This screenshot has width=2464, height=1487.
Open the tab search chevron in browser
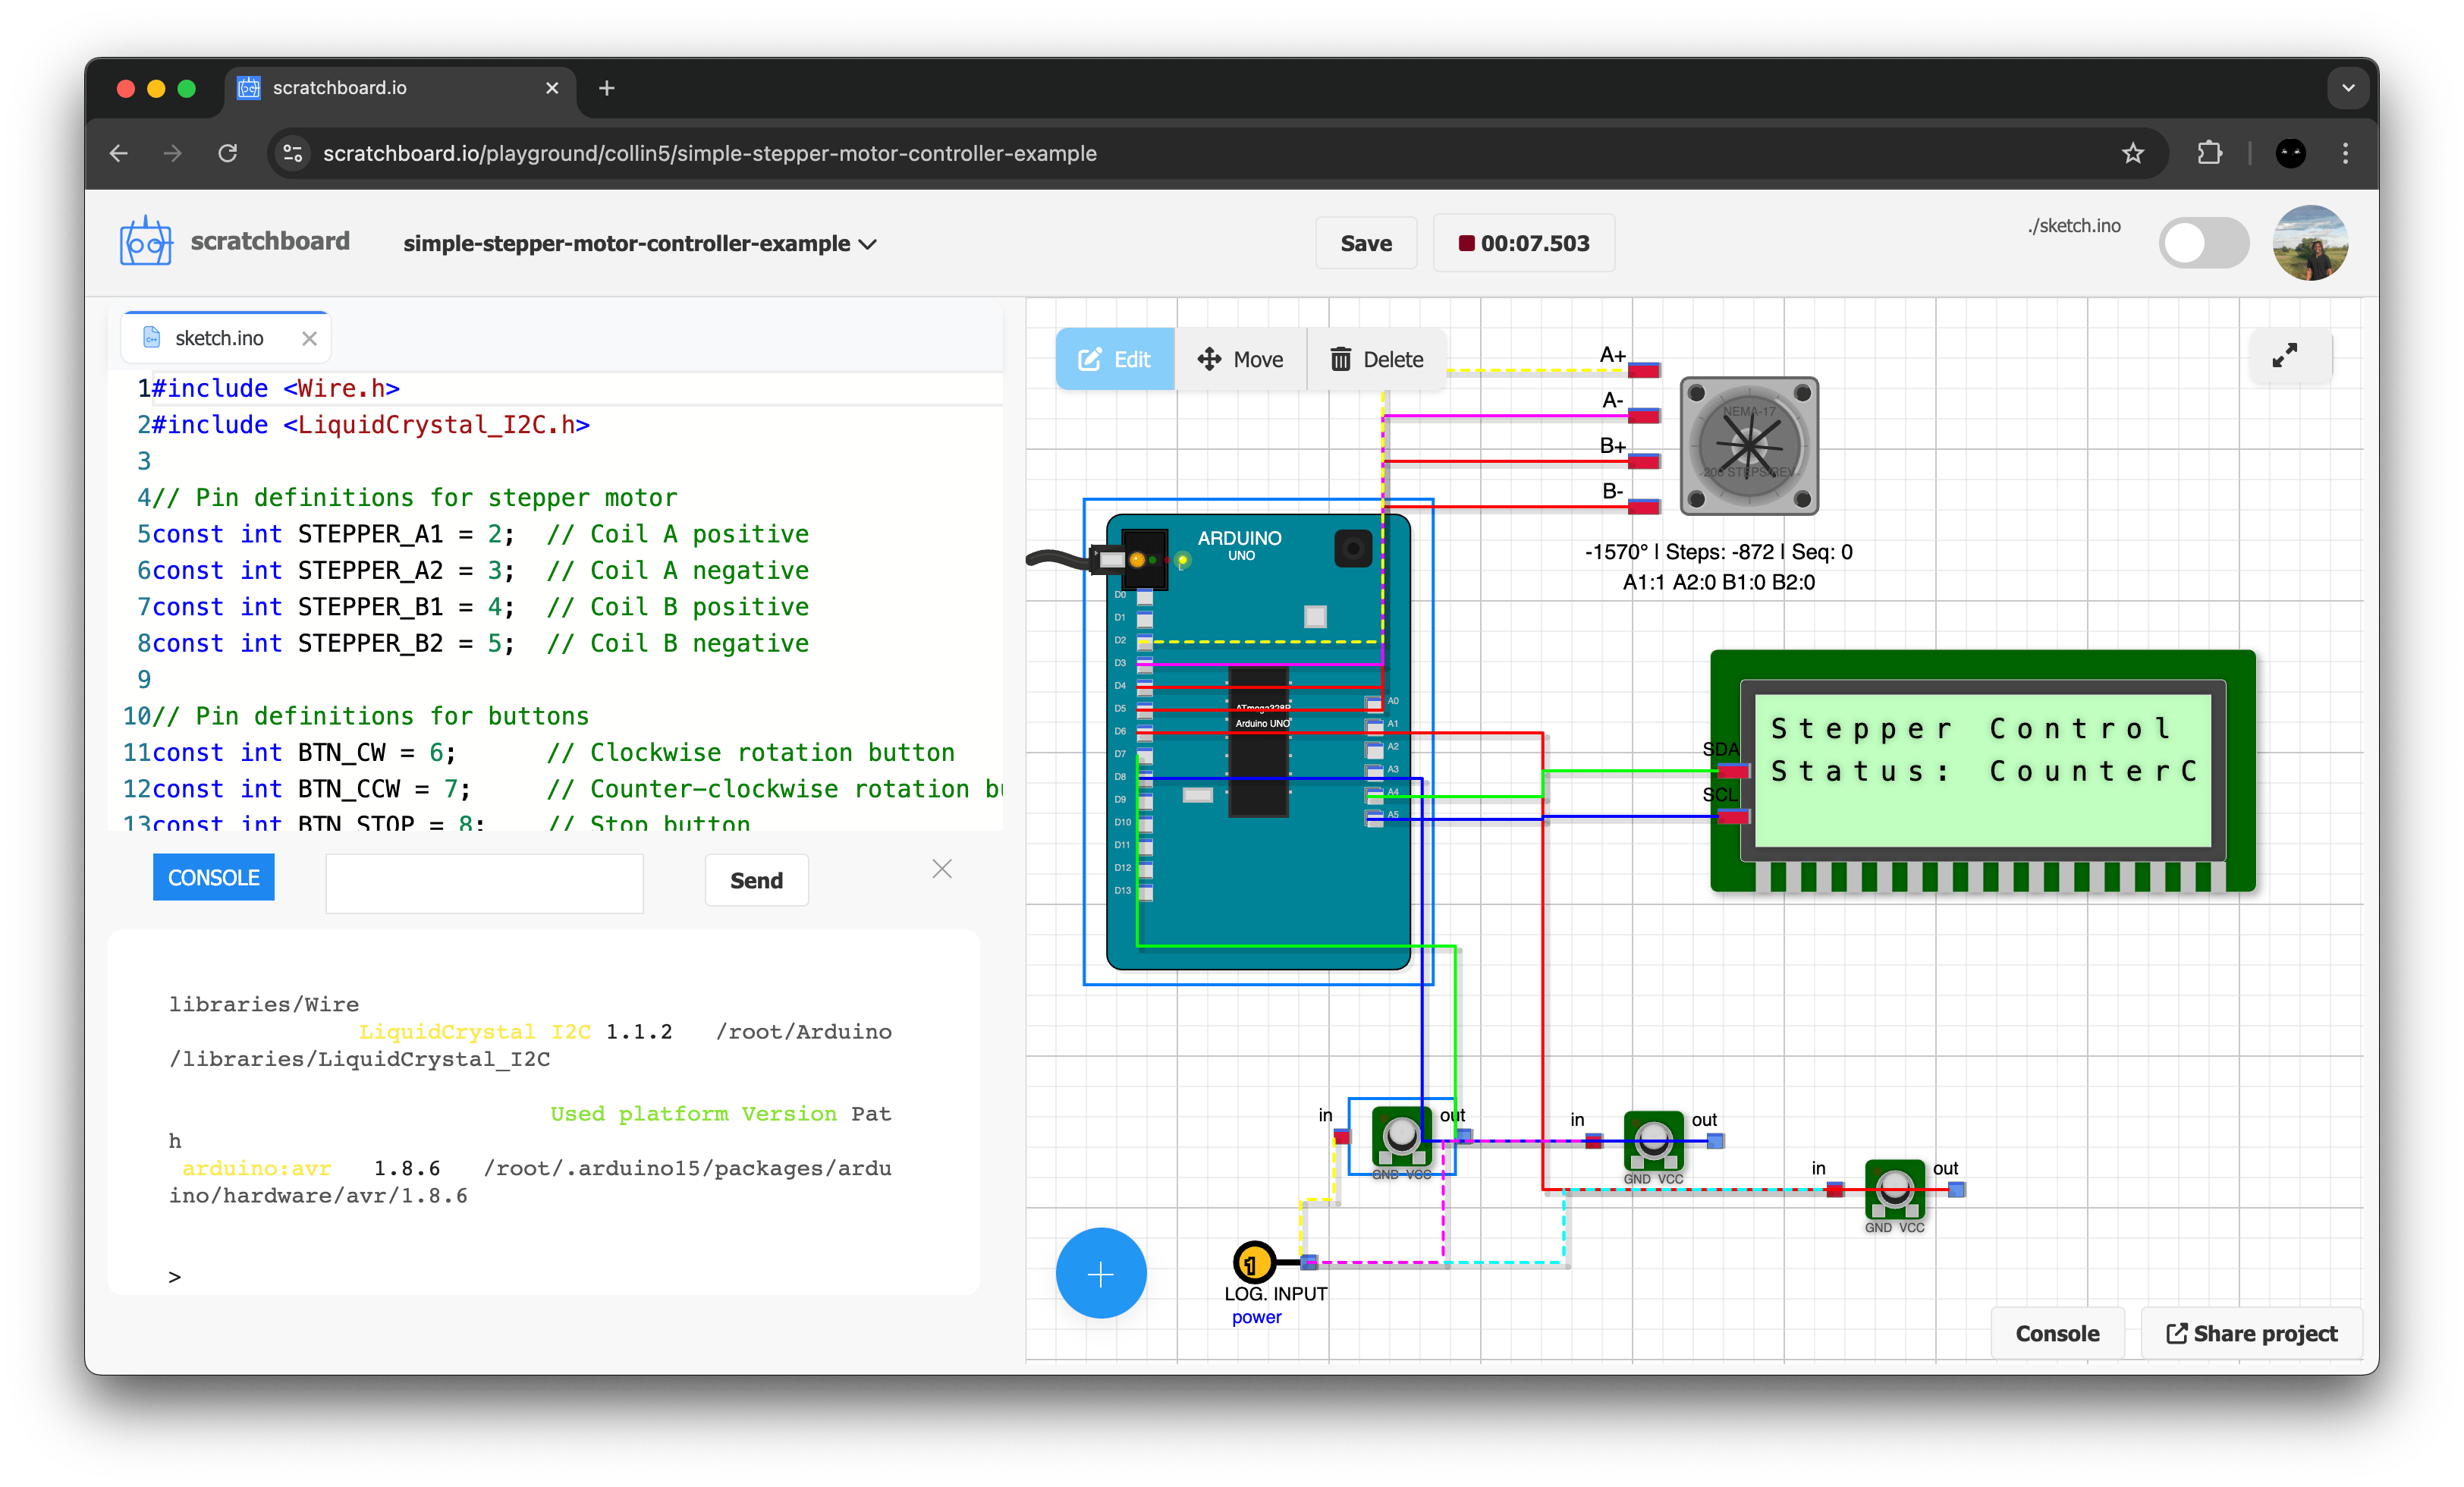pos(2347,88)
